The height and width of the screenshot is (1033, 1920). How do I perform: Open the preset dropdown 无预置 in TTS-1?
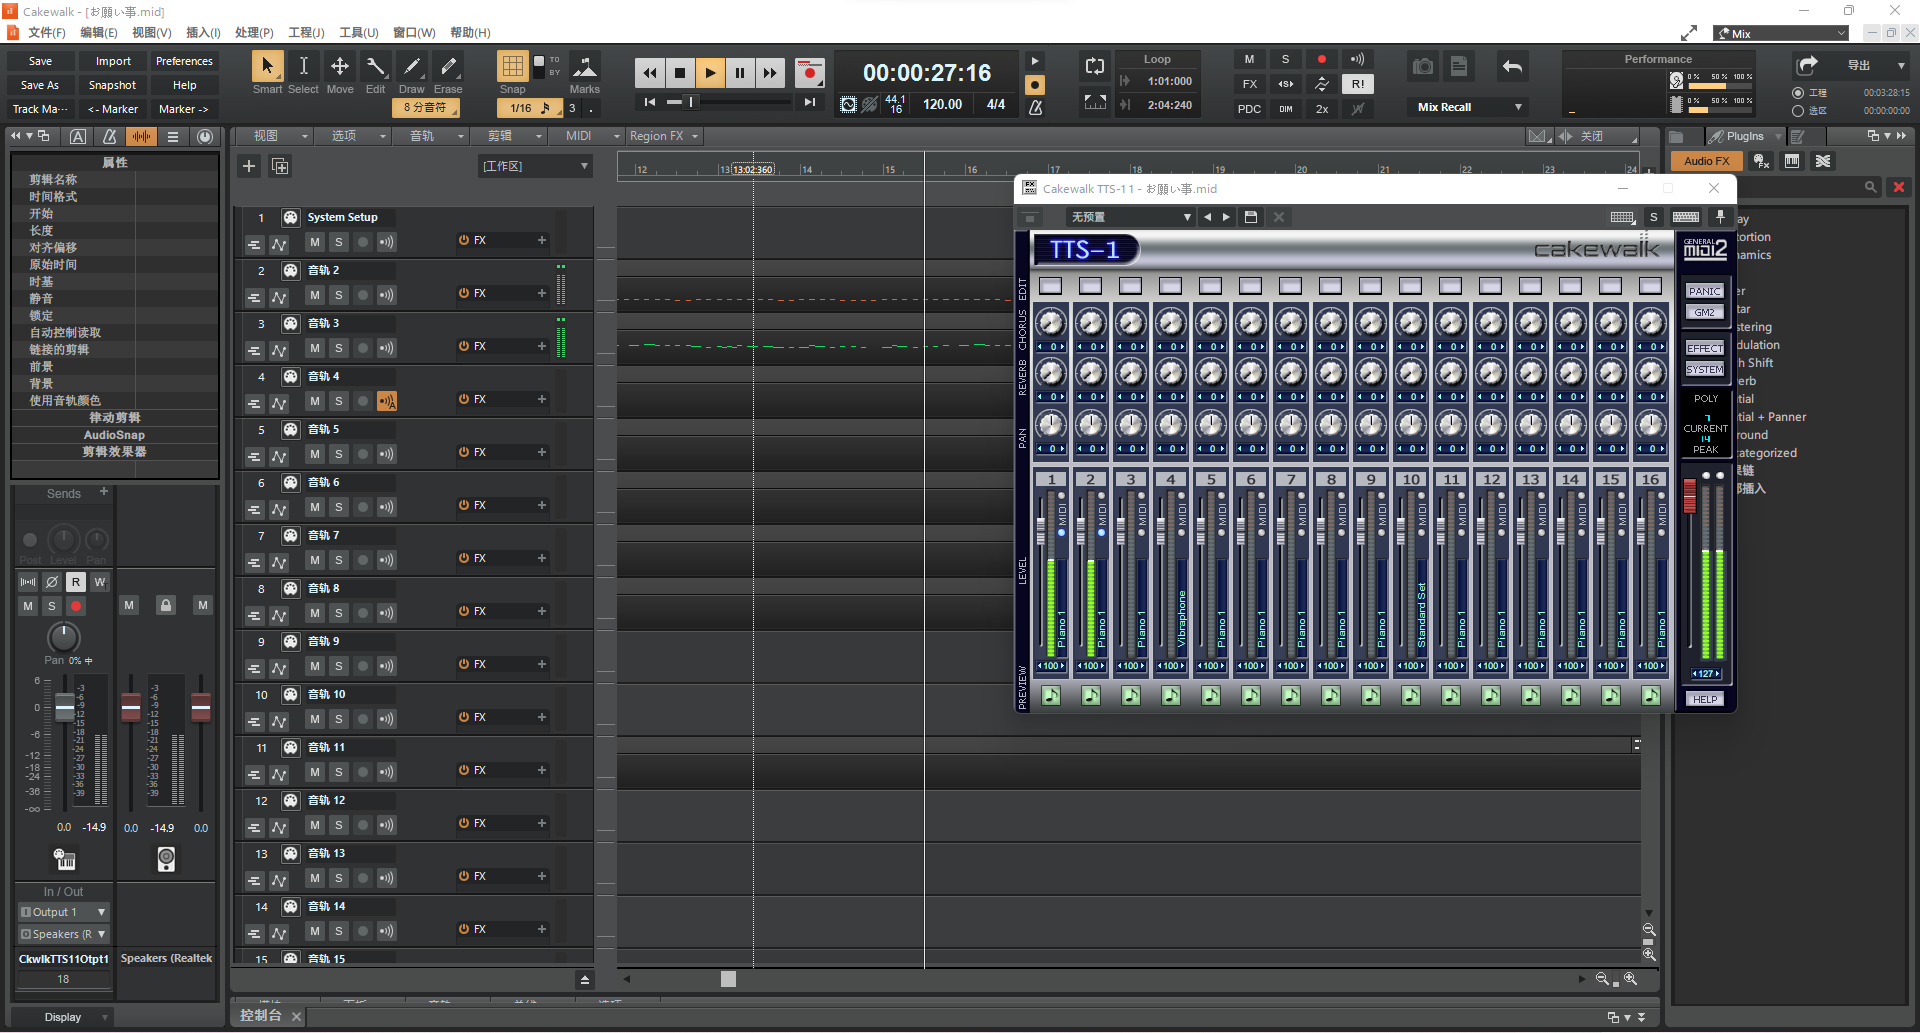1131,217
